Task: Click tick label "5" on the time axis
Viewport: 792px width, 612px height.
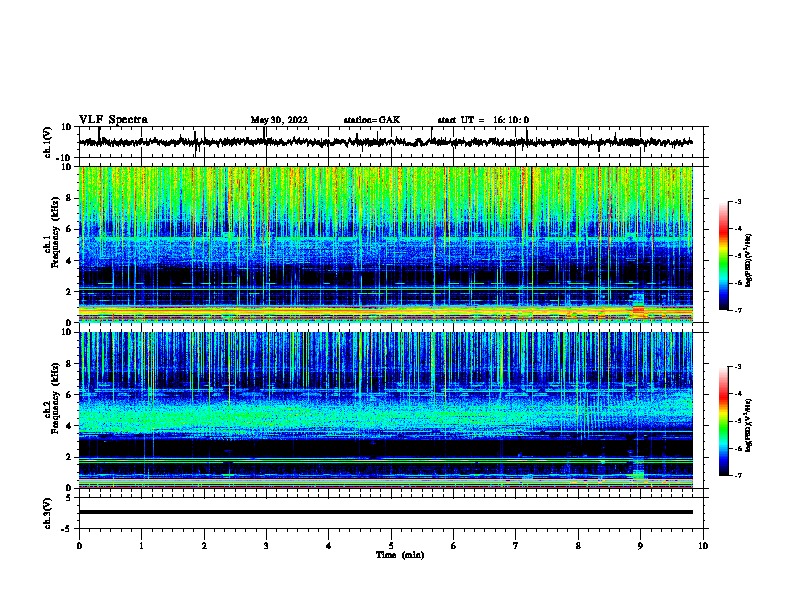Action: coord(391,546)
